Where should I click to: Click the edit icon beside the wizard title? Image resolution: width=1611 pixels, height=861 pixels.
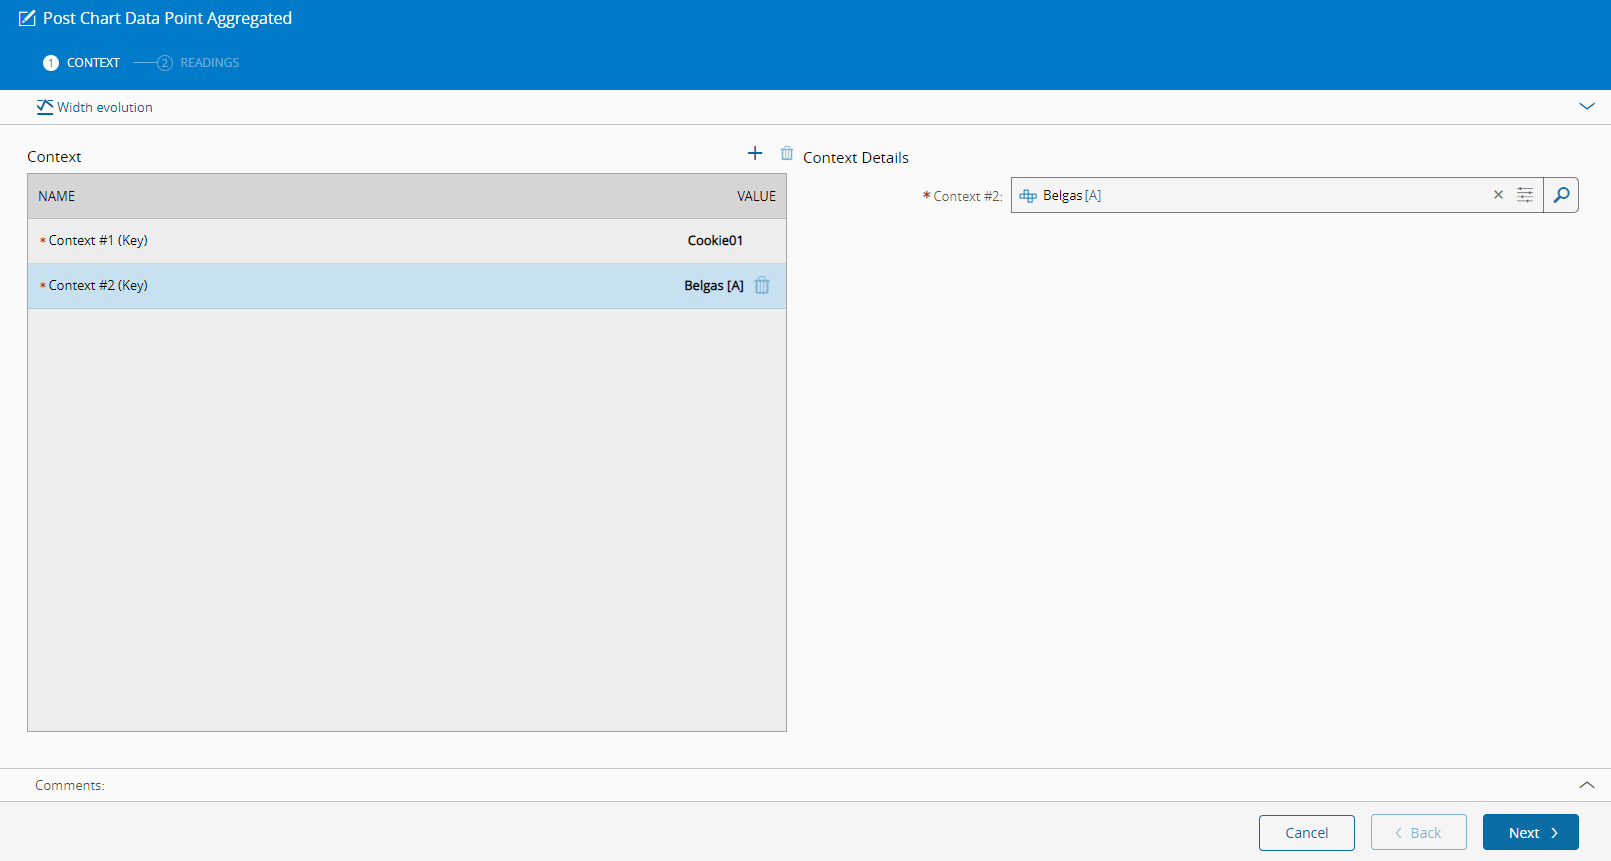pos(27,19)
